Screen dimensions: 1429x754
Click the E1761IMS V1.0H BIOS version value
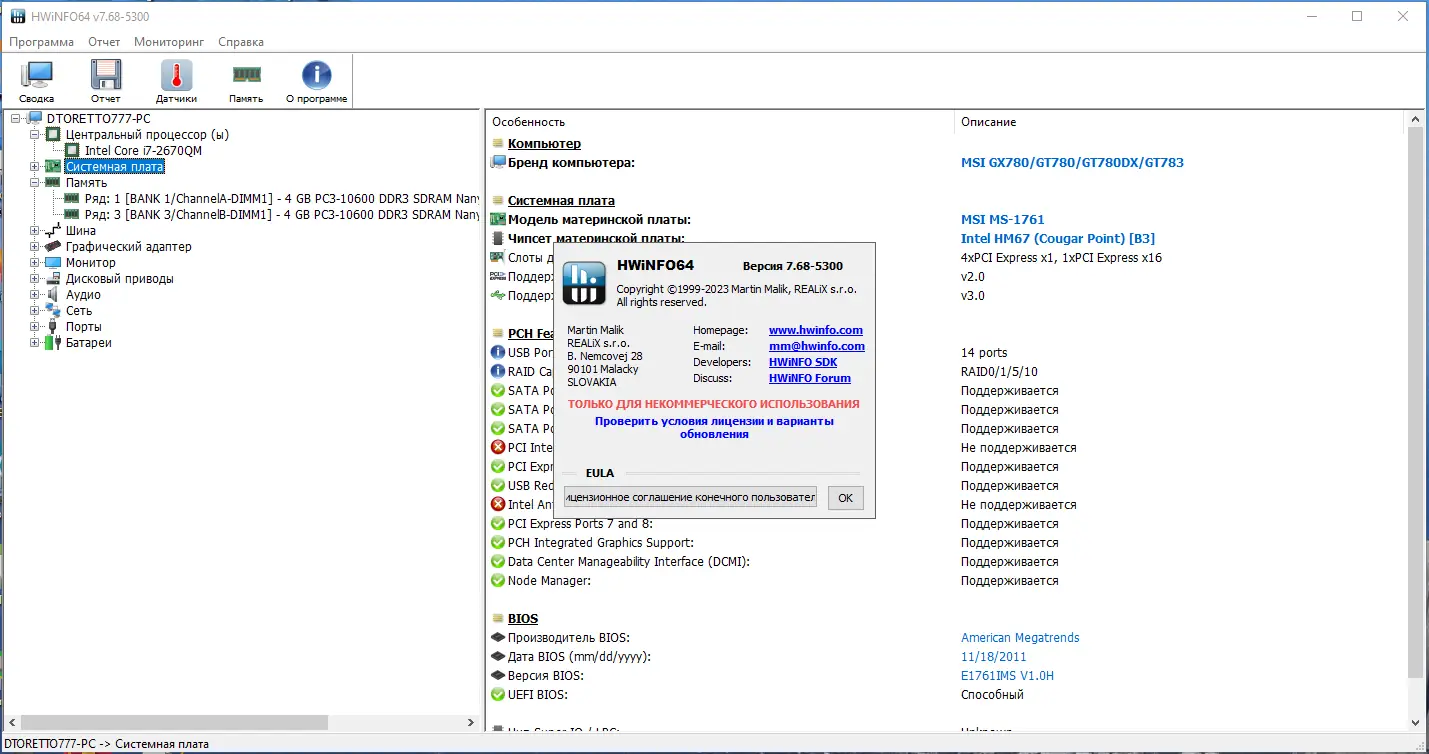pos(1007,676)
